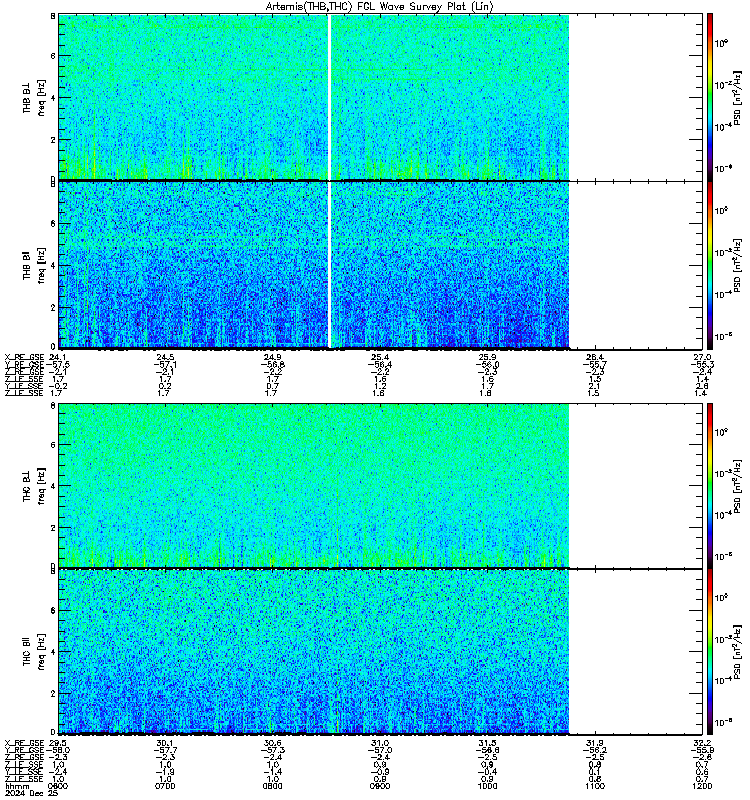Click the 'THC B∥ freq [Hz]' axis label
Image resolution: width=750 pixels, height=800 pixels.
tap(34, 652)
